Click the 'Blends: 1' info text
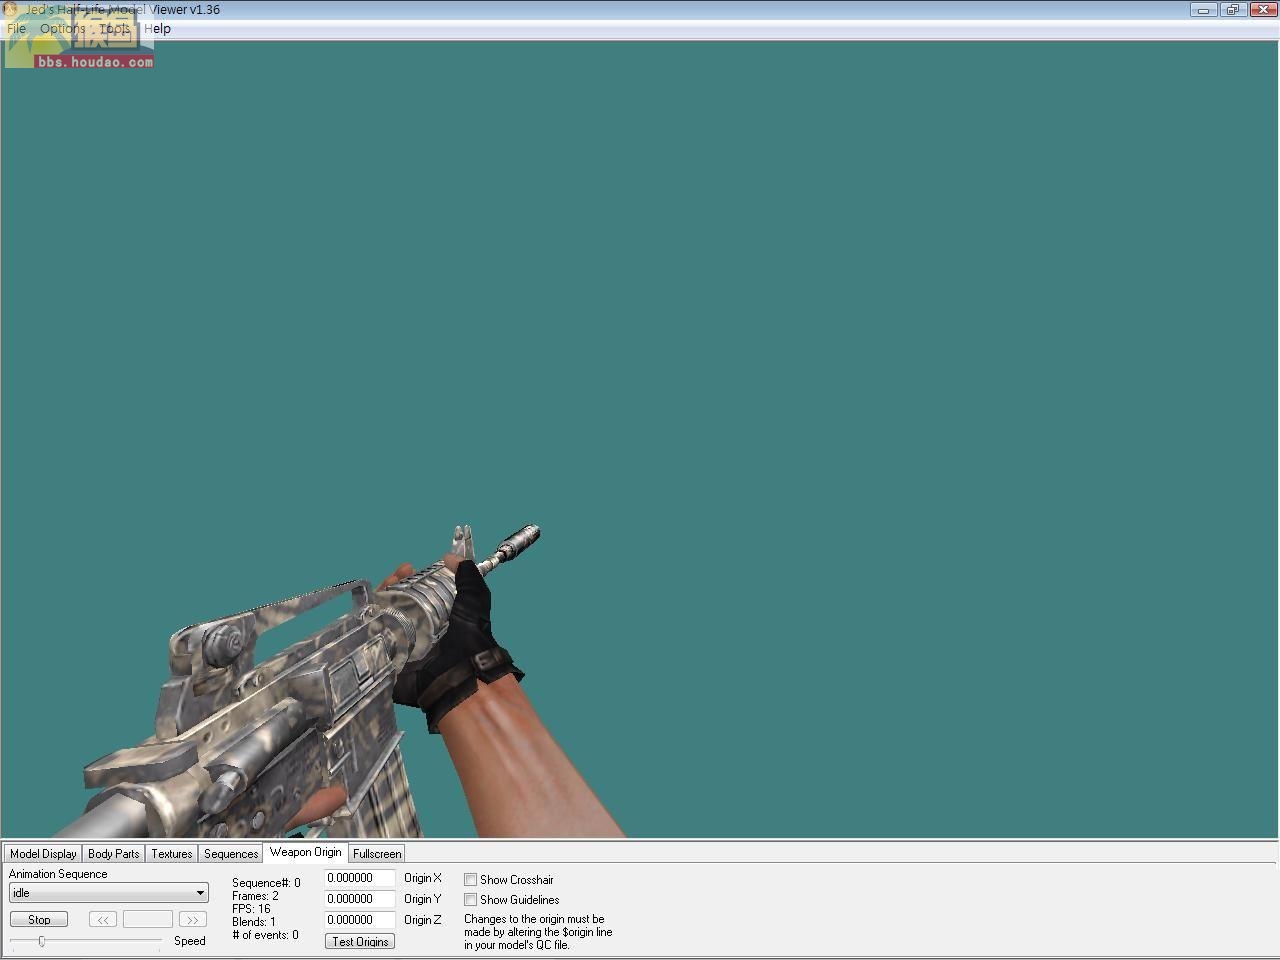Image resolution: width=1280 pixels, height=960 pixels. [254, 922]
